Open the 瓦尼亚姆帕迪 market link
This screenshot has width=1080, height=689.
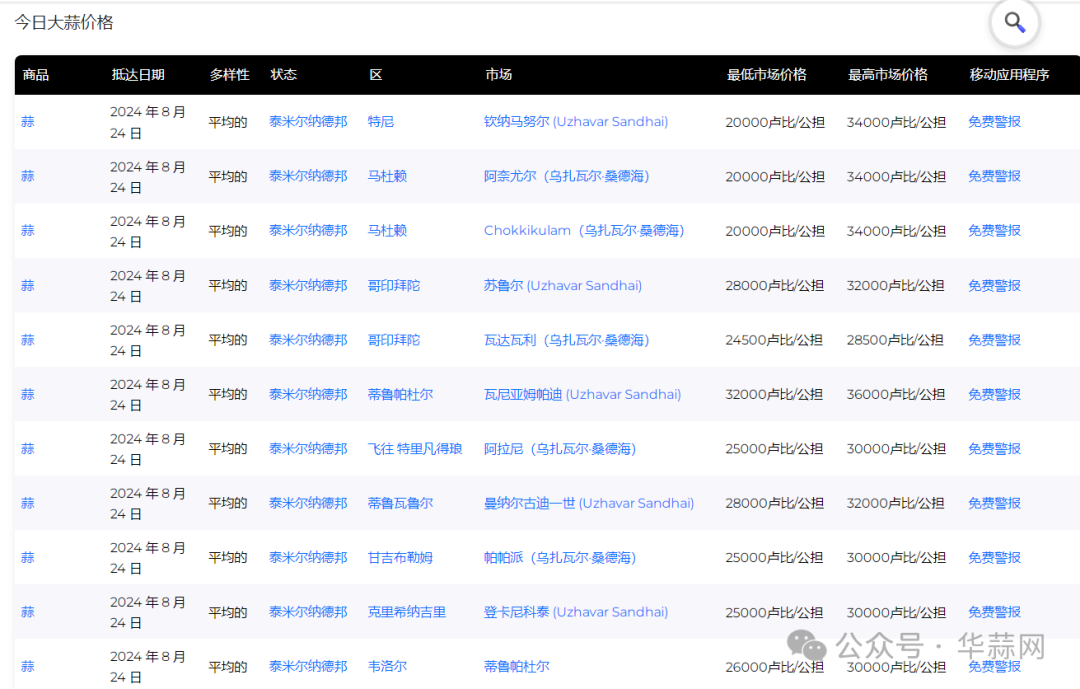coord(582,395)
